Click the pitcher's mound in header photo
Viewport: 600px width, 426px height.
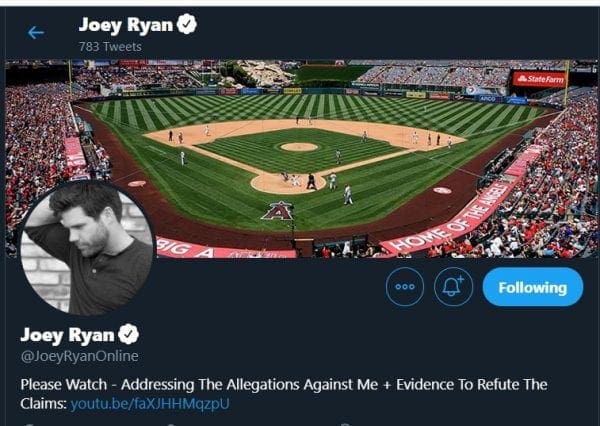(x=298, y=147)
